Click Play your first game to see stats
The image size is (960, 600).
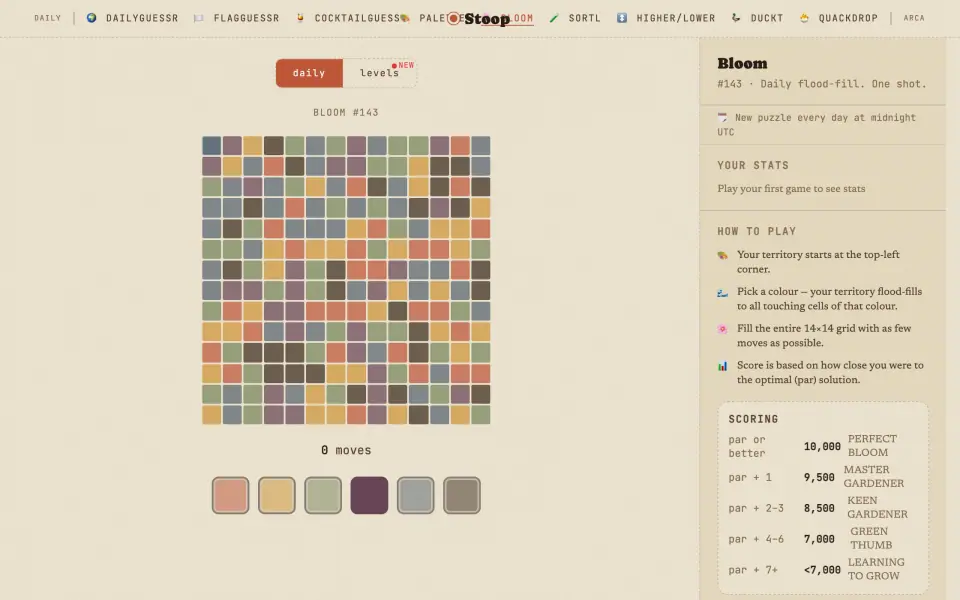[791, 189]
